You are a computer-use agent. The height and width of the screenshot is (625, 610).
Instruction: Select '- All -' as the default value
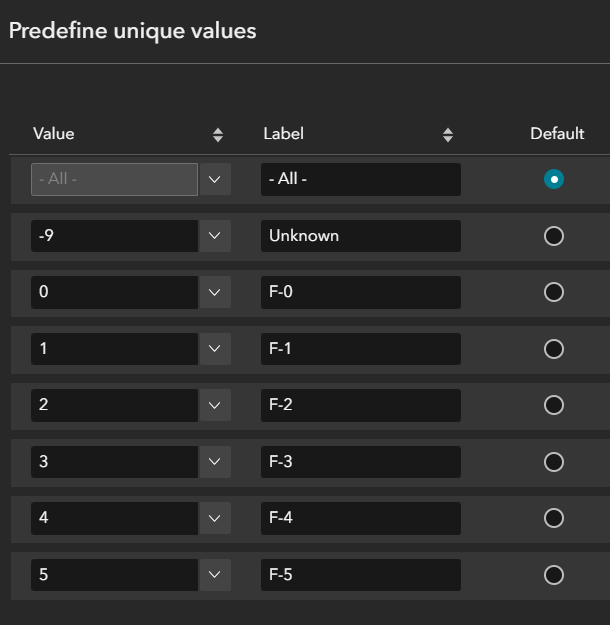[553, 179]
